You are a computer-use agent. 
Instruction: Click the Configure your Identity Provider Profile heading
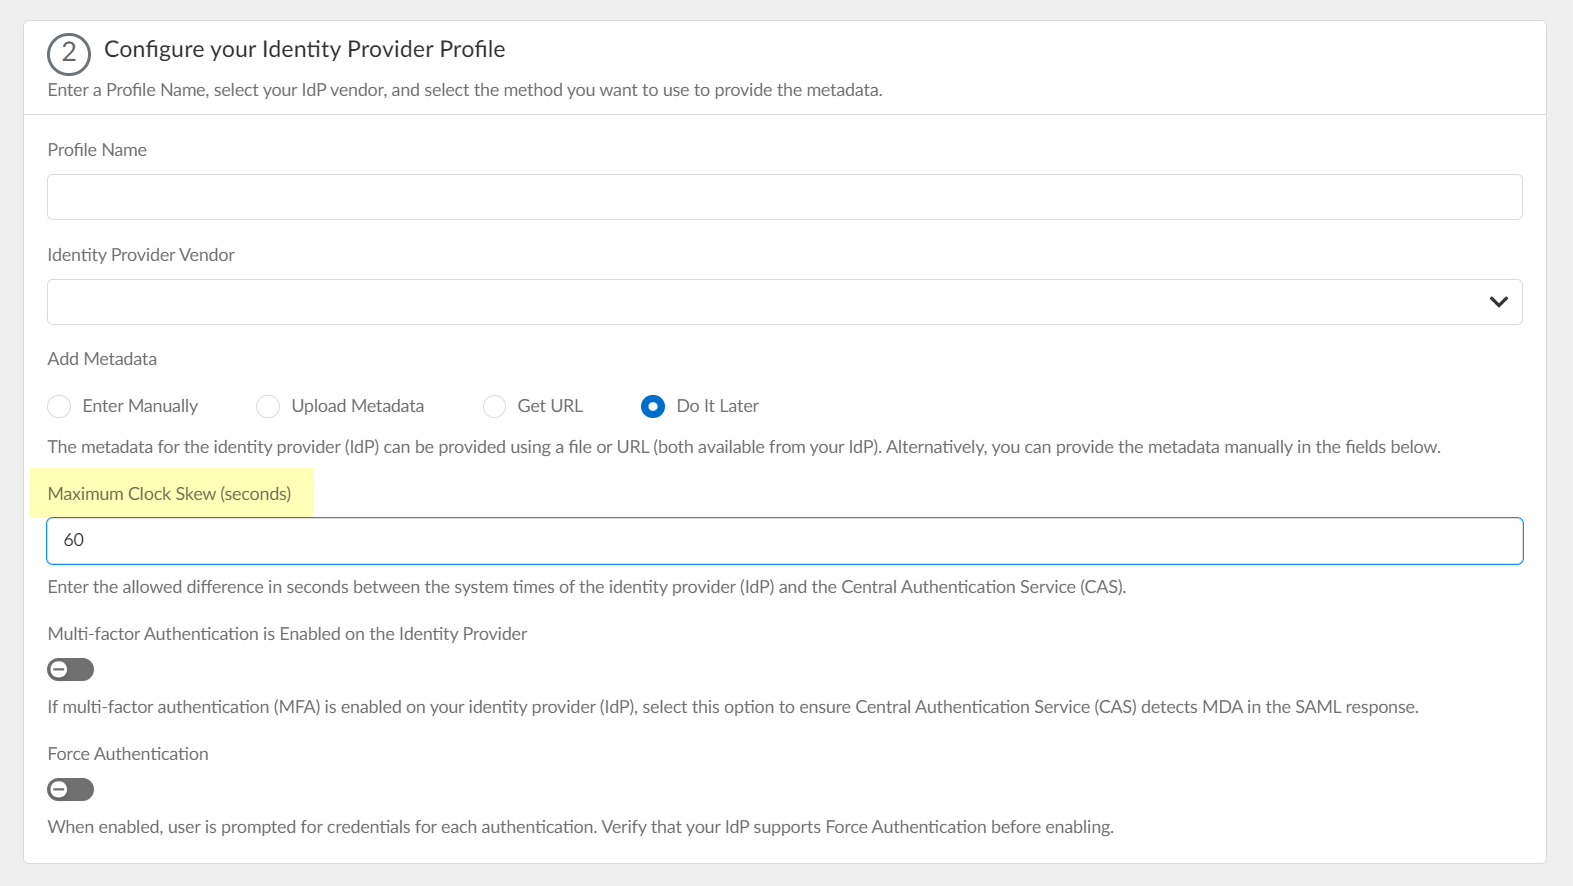(304, 49)
